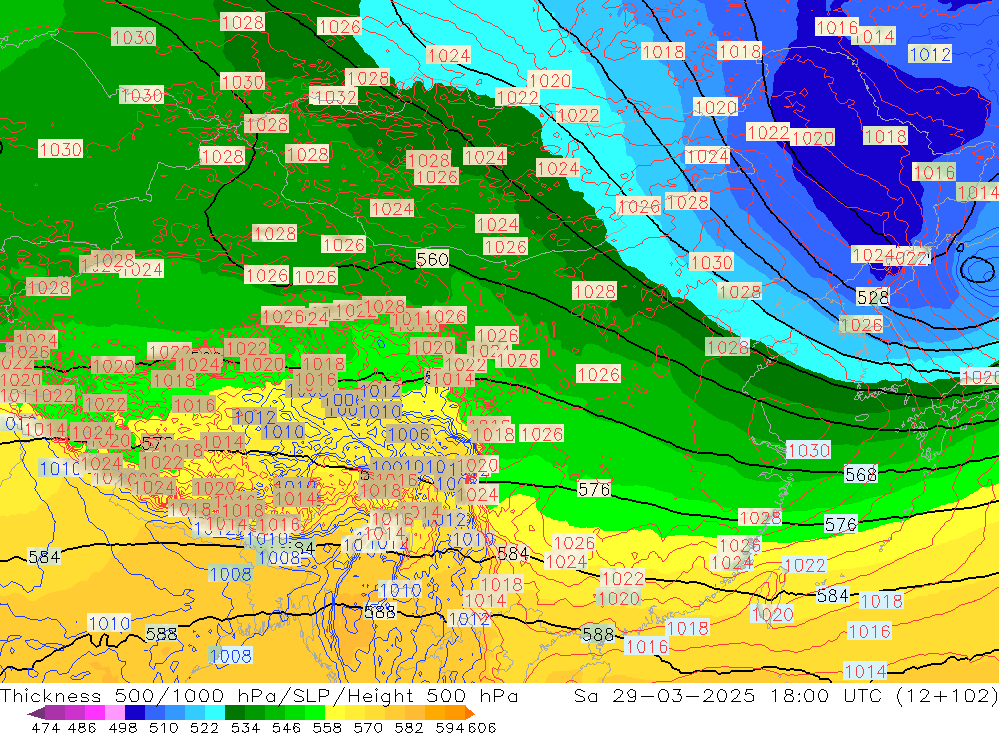Click the legend value 498
The image size is (1000, 733).
click(x=123, y=727)
